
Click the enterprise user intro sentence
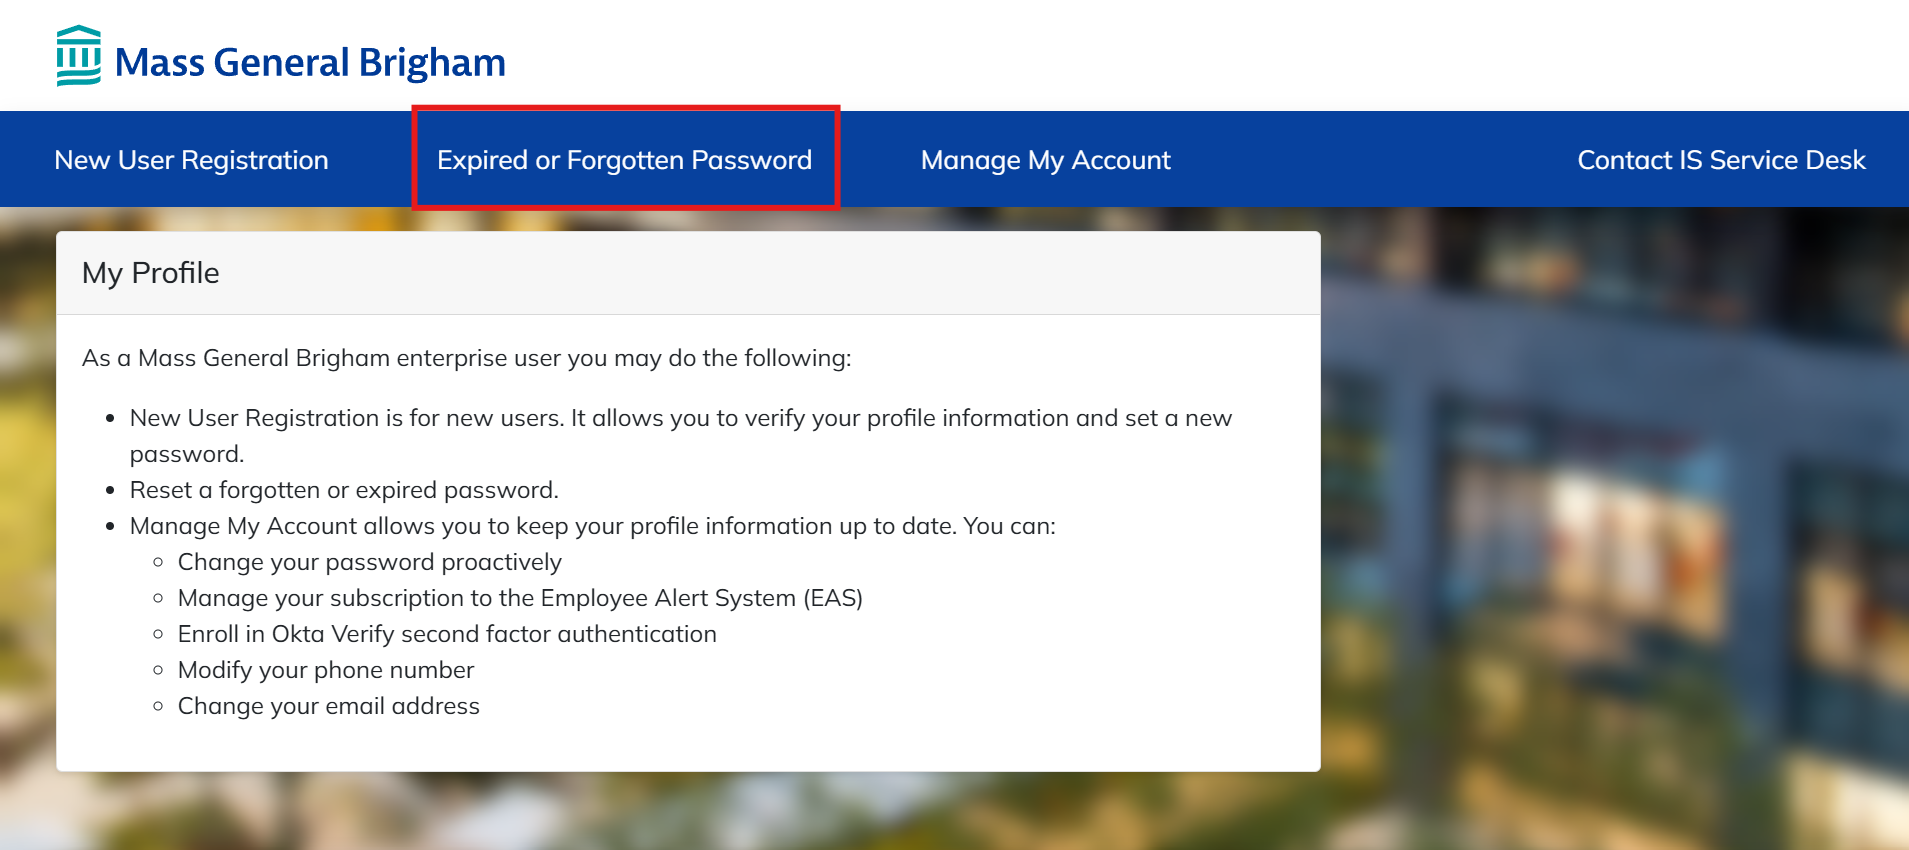coord(466,358)
